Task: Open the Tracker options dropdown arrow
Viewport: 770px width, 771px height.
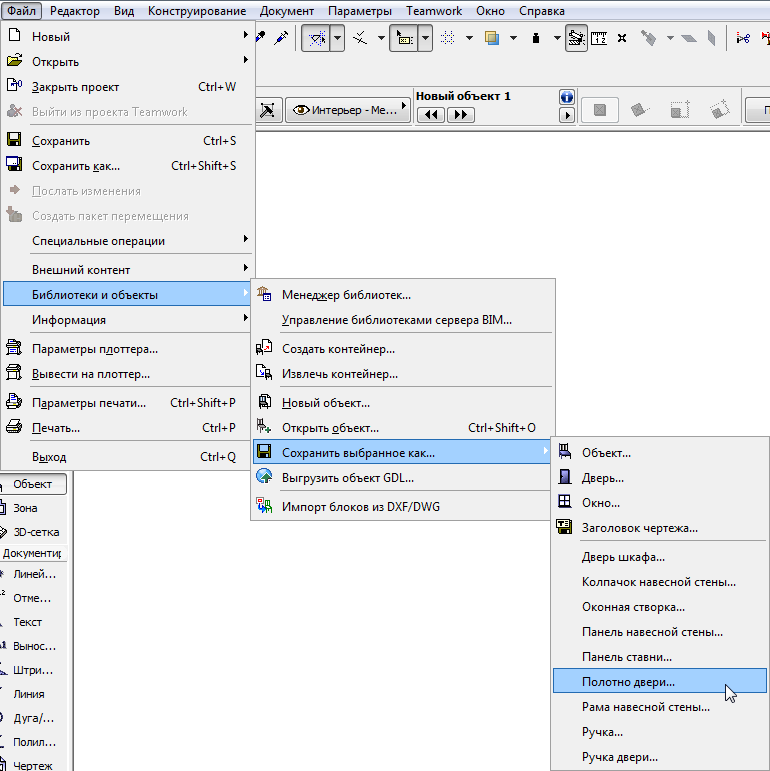Action: tap(425, 38)
